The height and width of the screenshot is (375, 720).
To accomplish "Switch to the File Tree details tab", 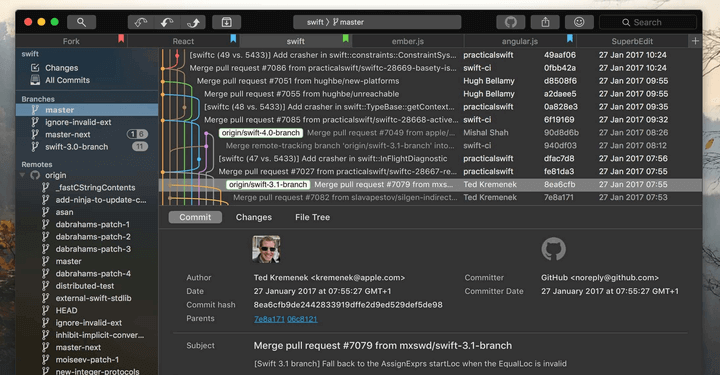I will click(312, 217).
